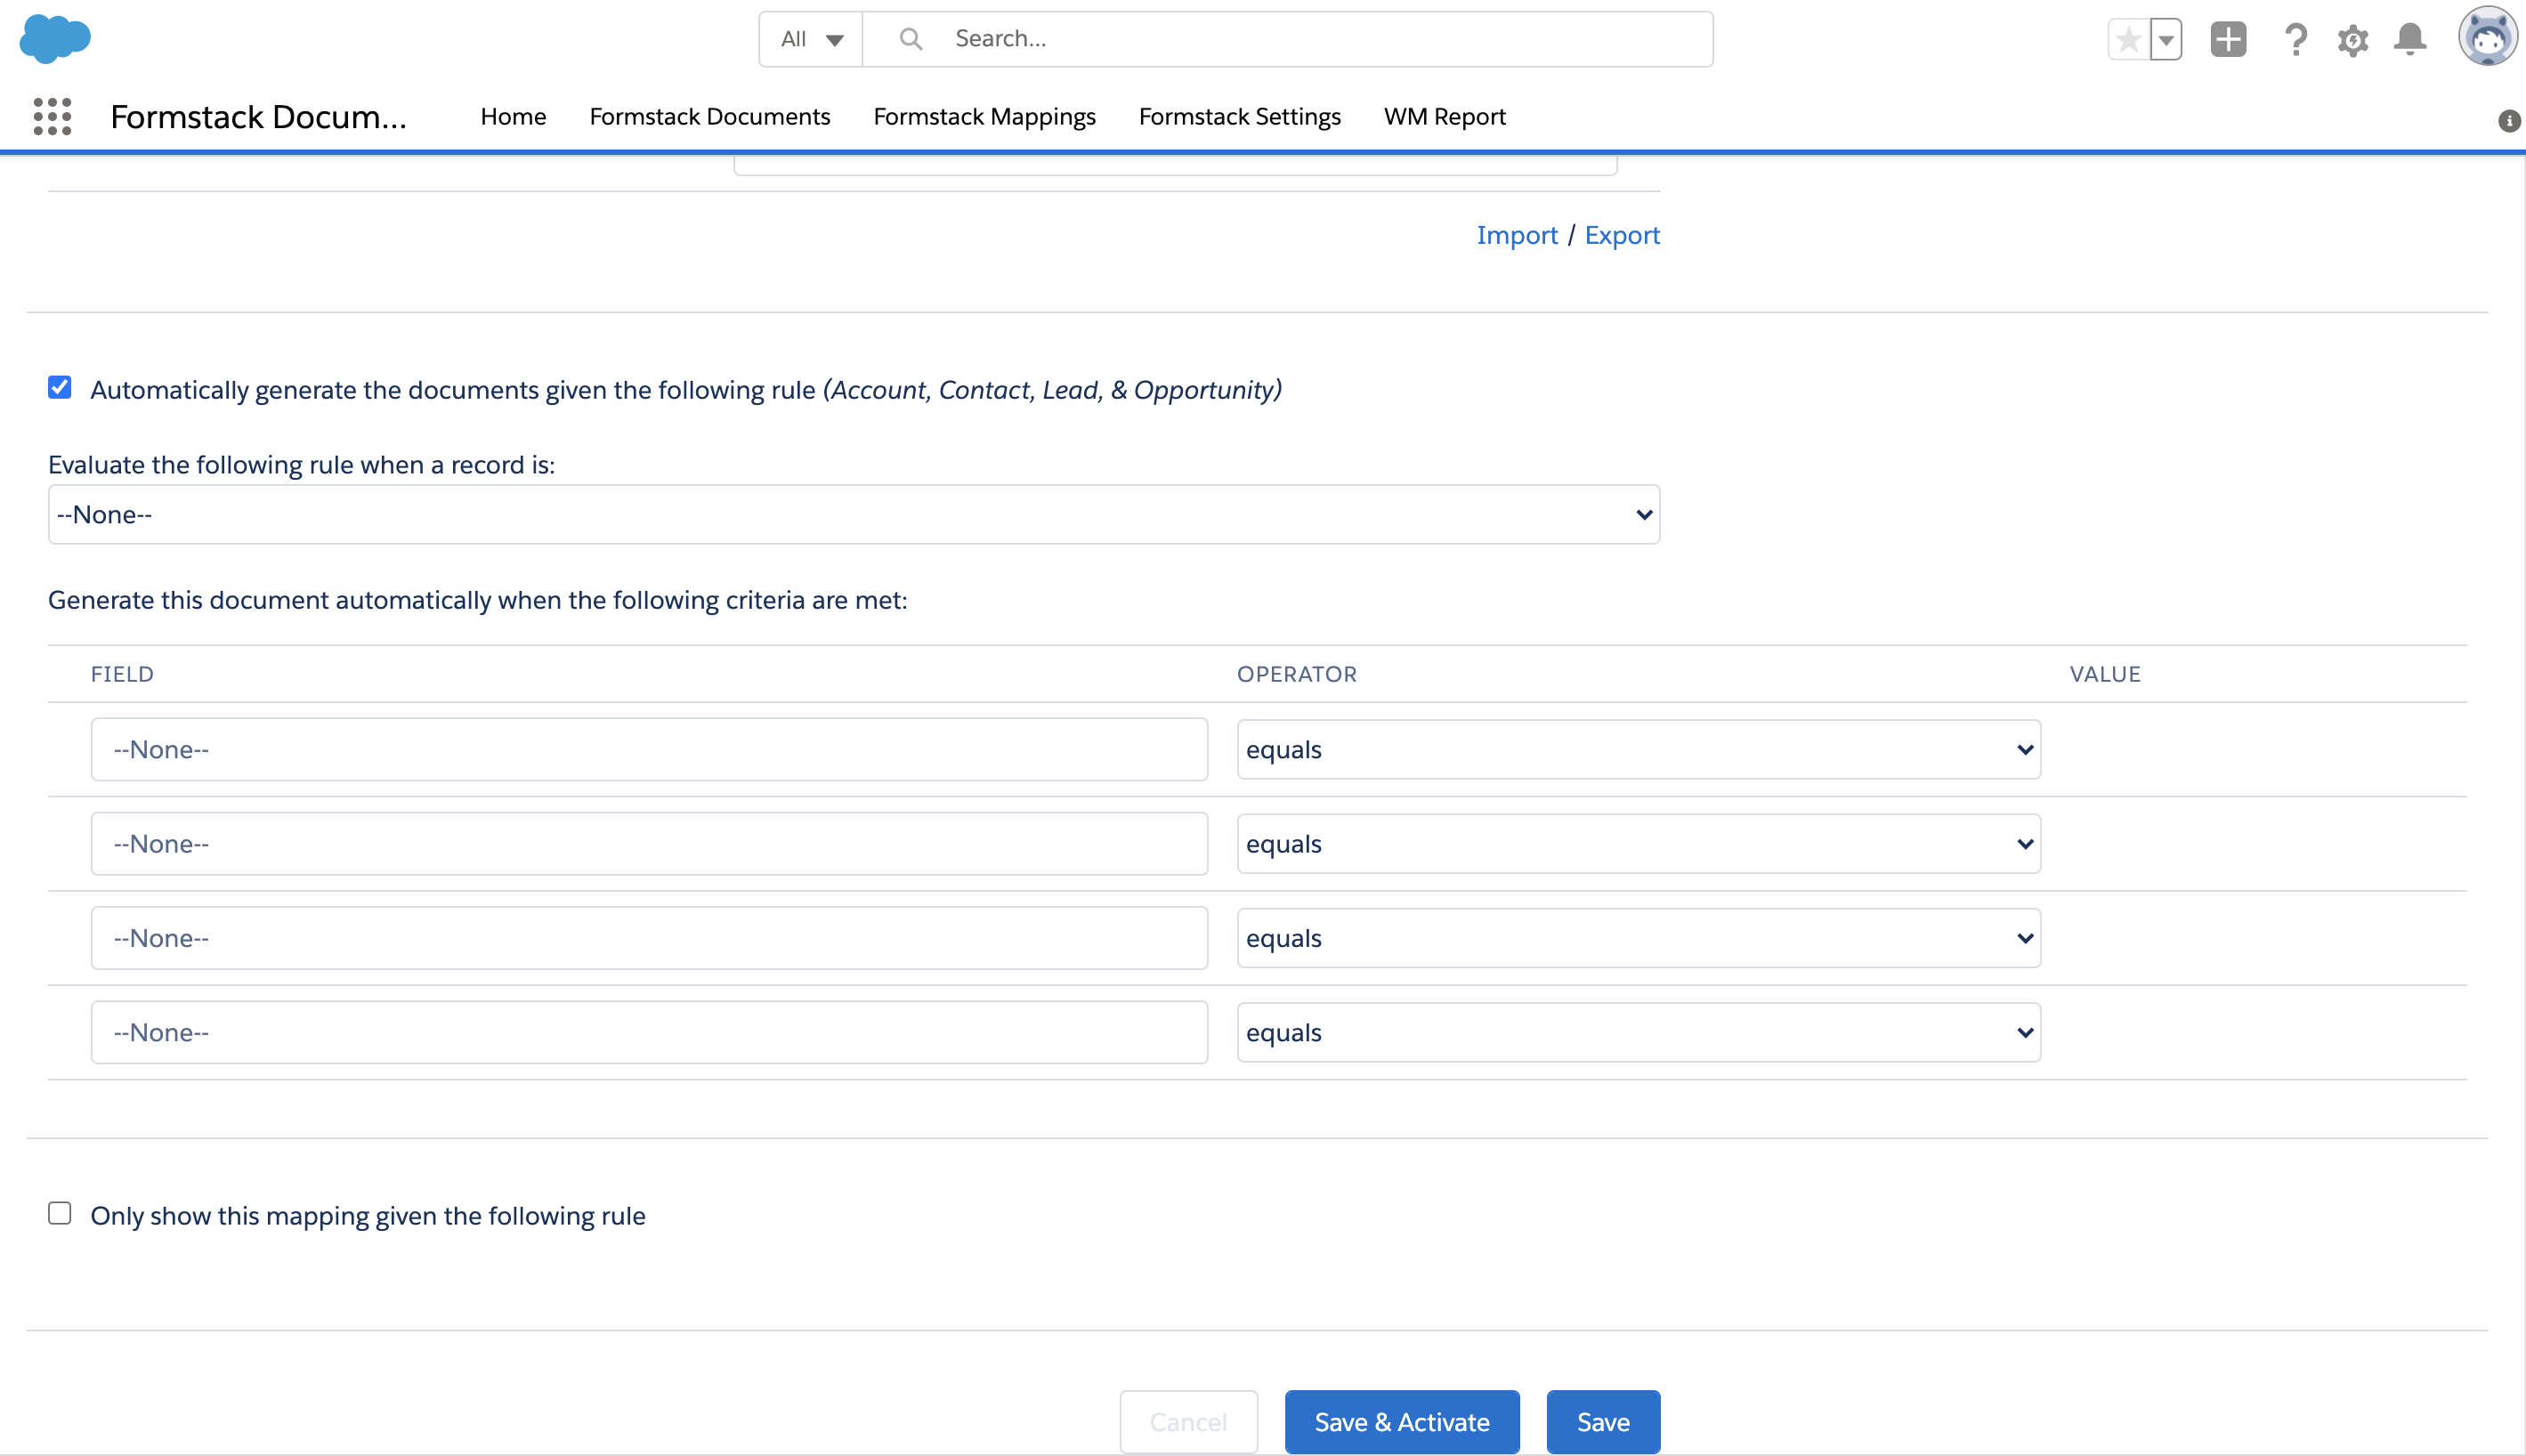This screenshot has width=2526, height=1456.
Task: Open the Evaluate rule record dropdown
Action: 853,515
